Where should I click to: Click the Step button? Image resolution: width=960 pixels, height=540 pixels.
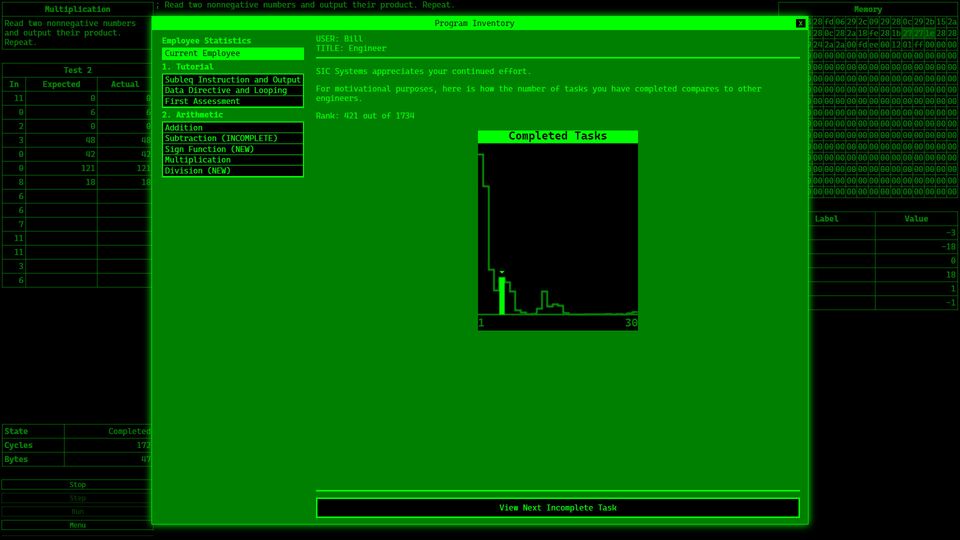pyautogui.click(x=77, y=498)
